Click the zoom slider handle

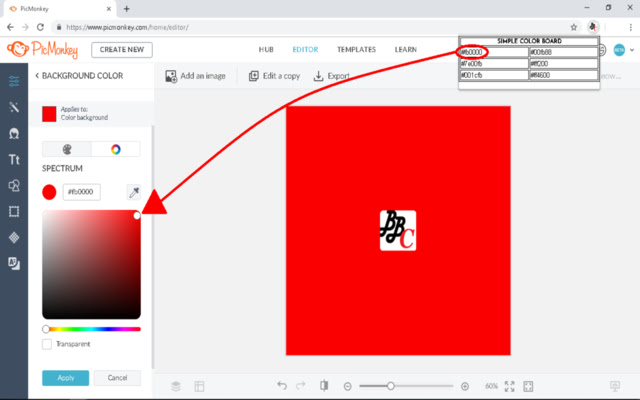click(391, 386)
